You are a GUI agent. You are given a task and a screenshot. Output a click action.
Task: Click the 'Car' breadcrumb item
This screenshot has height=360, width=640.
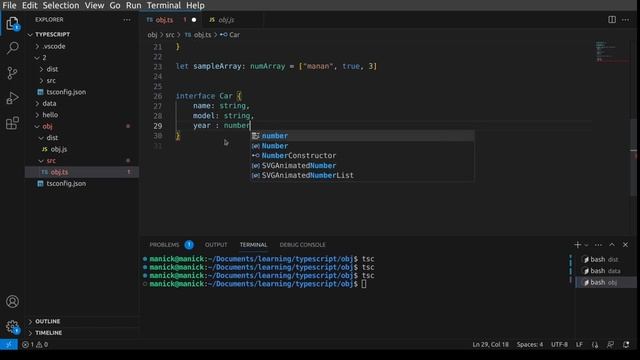tap(234, 35)
